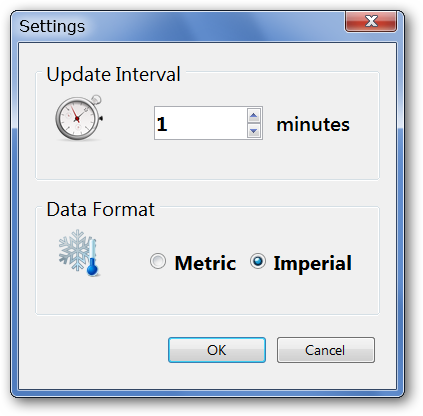
Task: Close the Settings window with red X
Action: click(371, 21)
